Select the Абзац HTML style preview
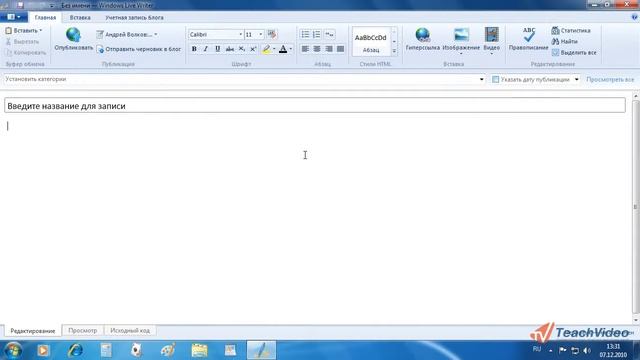Image resolution: width=640 pixels, height=360 pixels. point(371,42)
